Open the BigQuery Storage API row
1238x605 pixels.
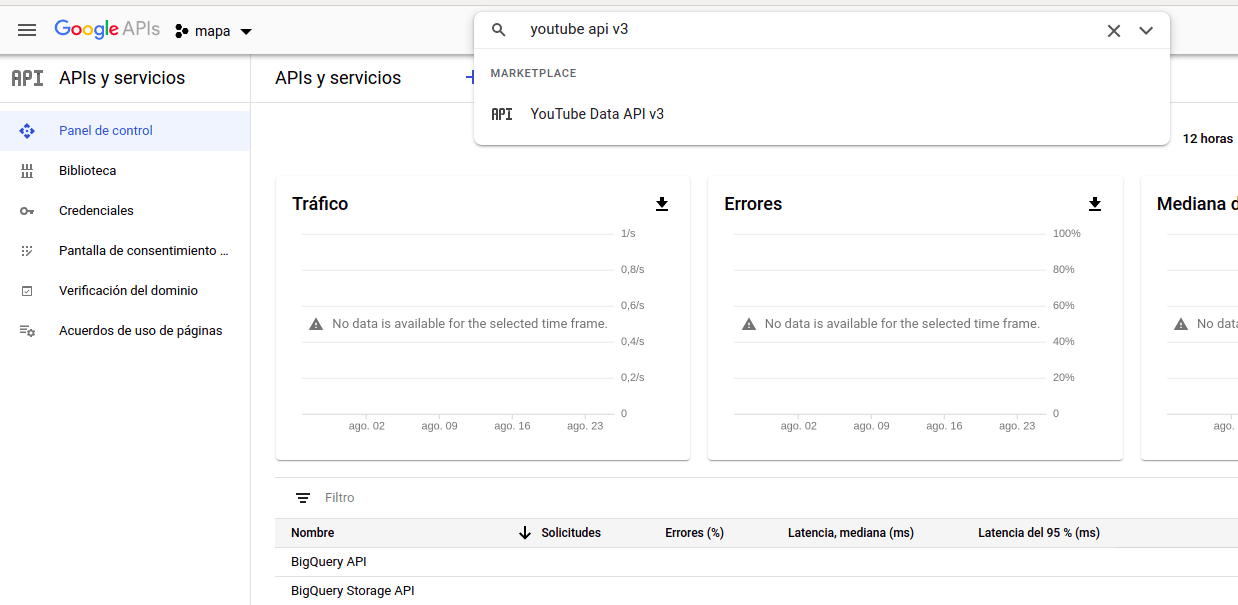coord(756,591)
